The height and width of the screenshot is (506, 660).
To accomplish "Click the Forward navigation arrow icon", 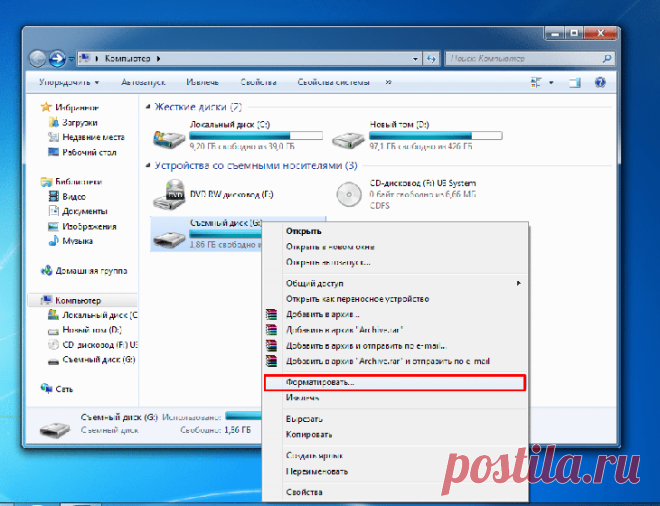I will point(57,59).
